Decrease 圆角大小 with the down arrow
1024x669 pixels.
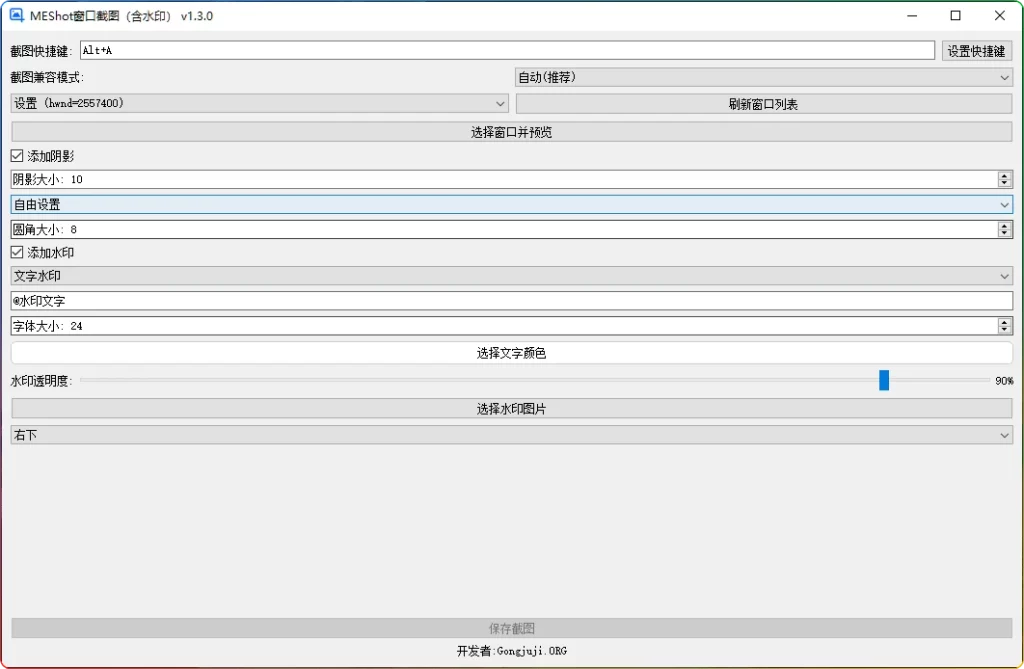pos(1005,234)
